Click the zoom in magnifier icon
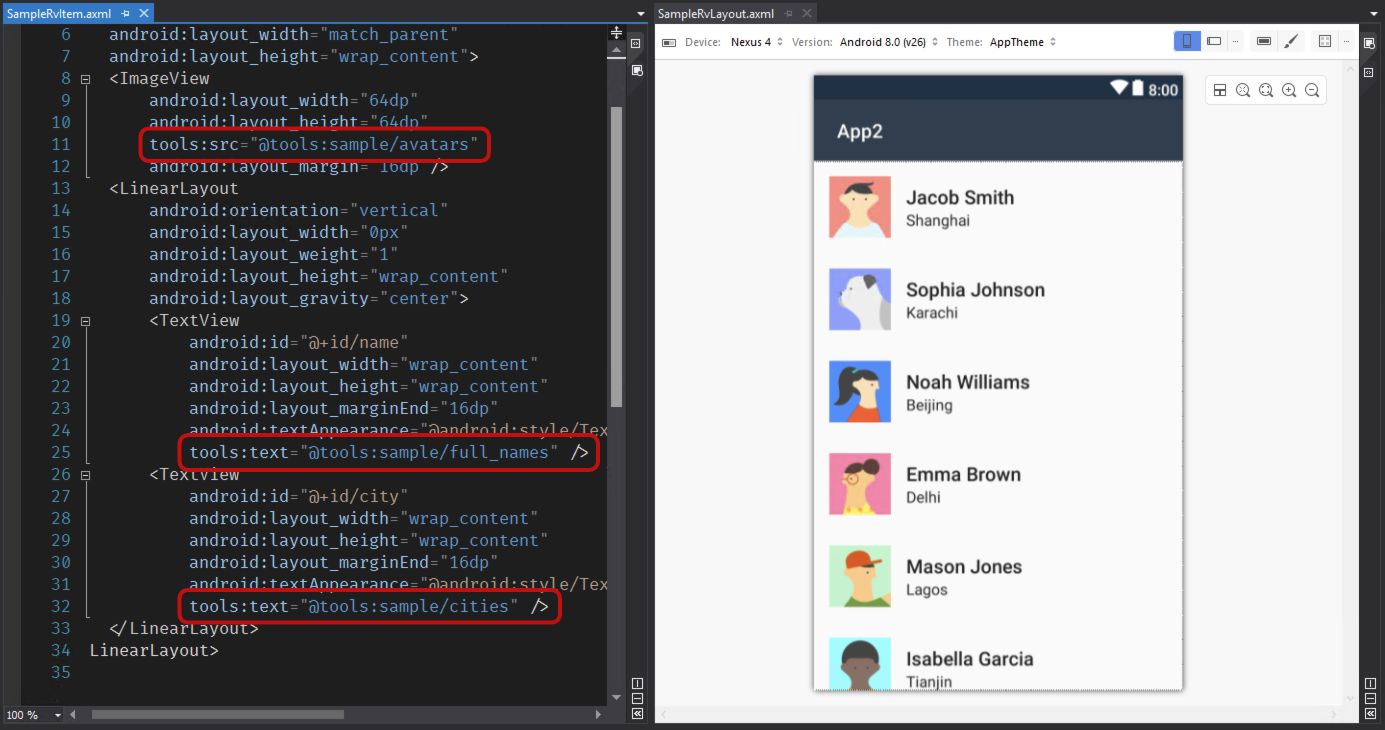1385x730 pixels. coord(1289,90)
